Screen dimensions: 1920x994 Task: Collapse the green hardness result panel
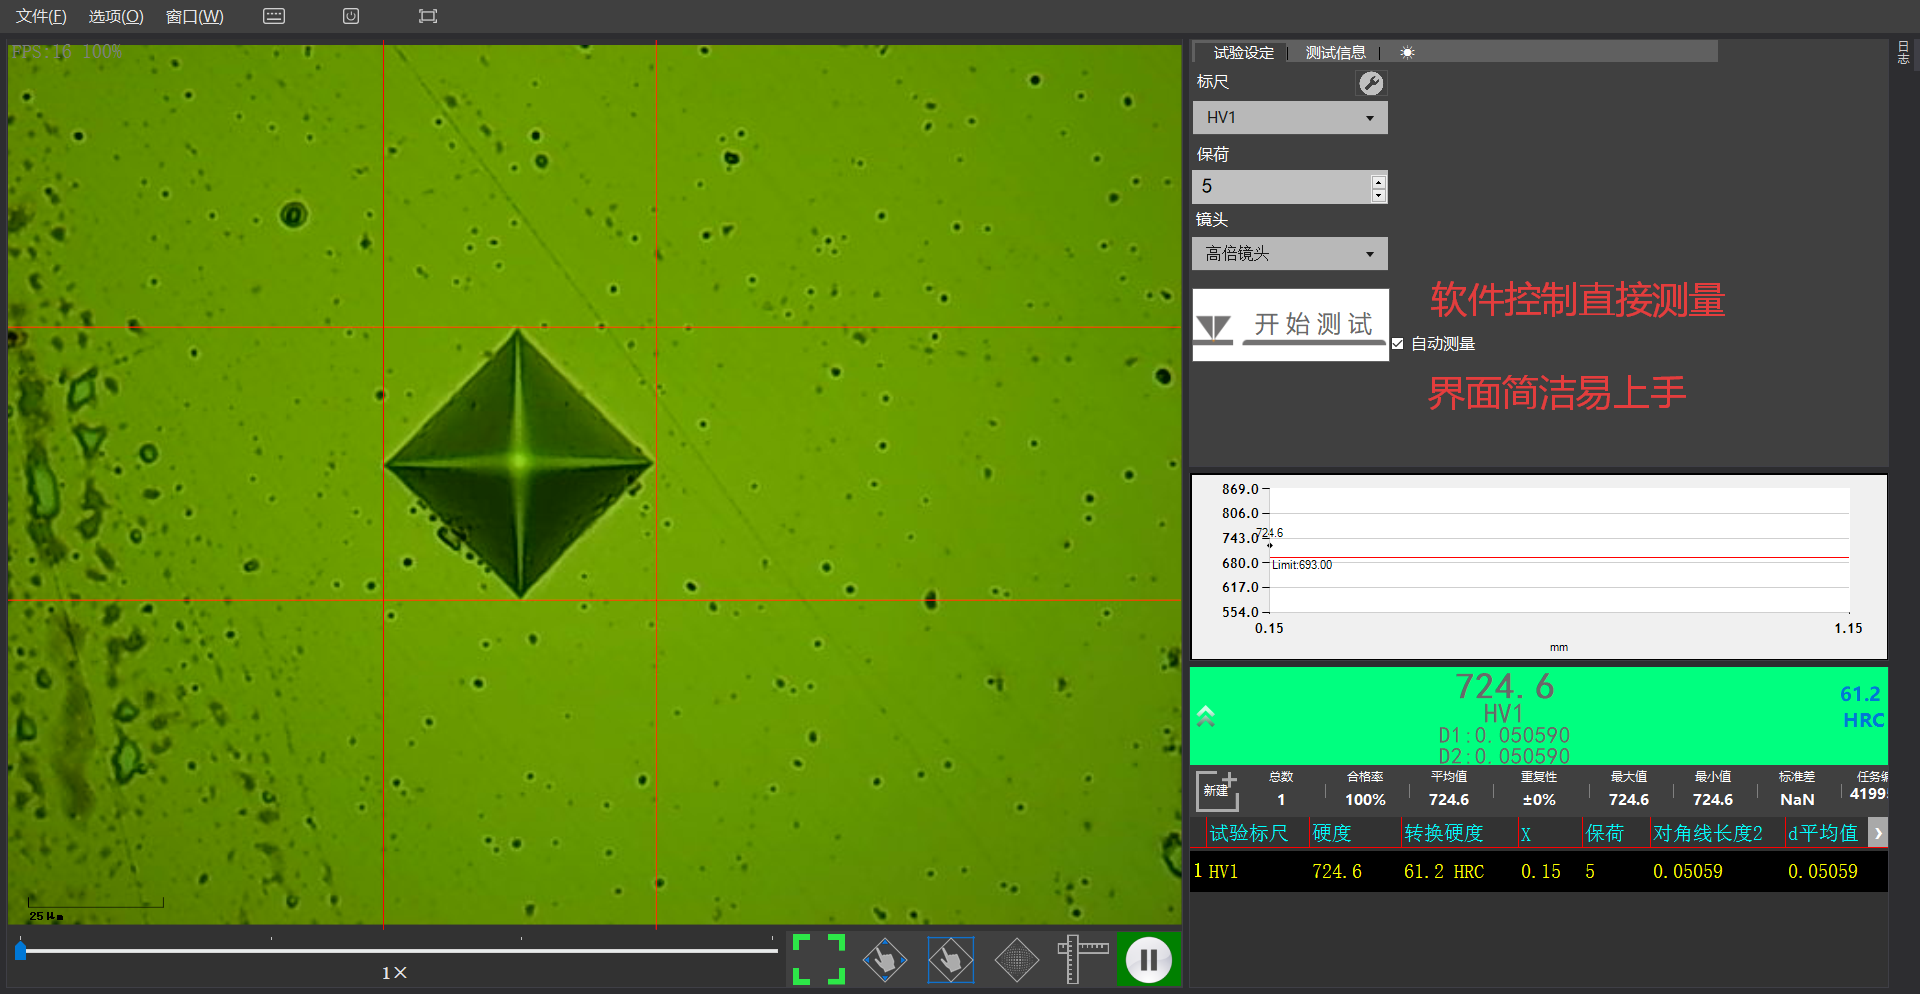click(x=1206, y=716)
